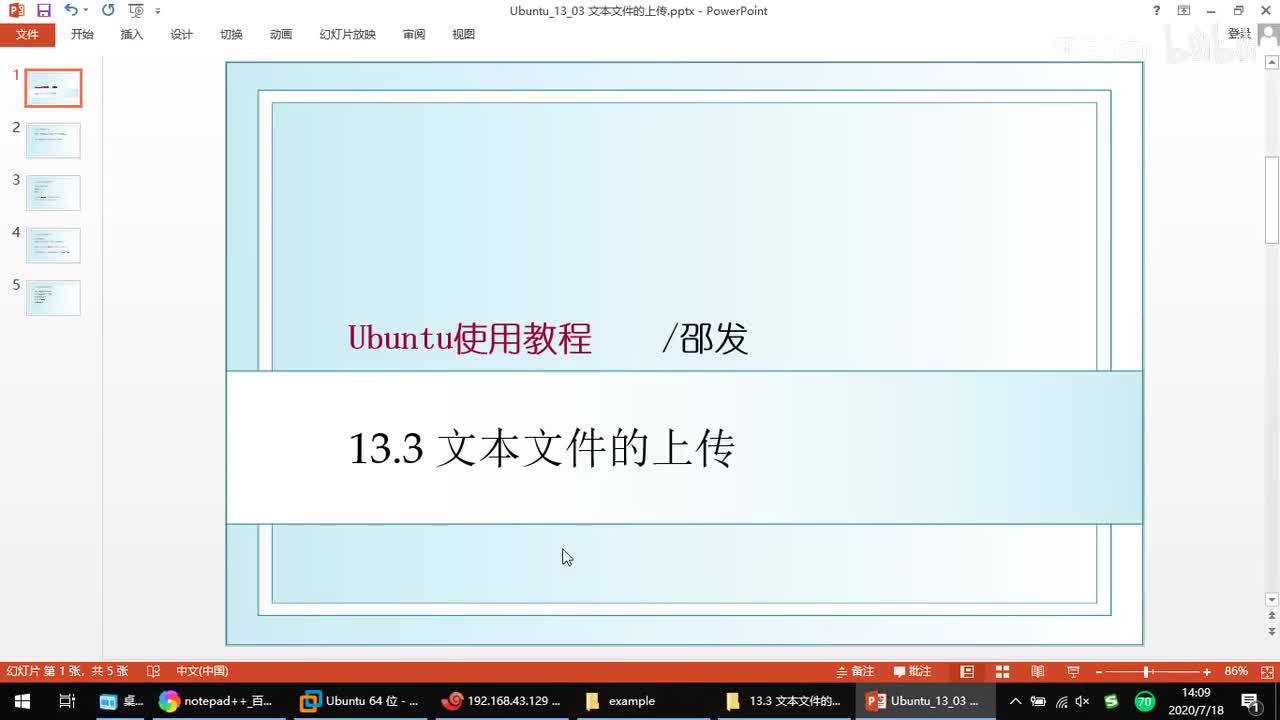1280x720 pixels.
Task: Click zoom out minus button
Action: pos(1099,672)
